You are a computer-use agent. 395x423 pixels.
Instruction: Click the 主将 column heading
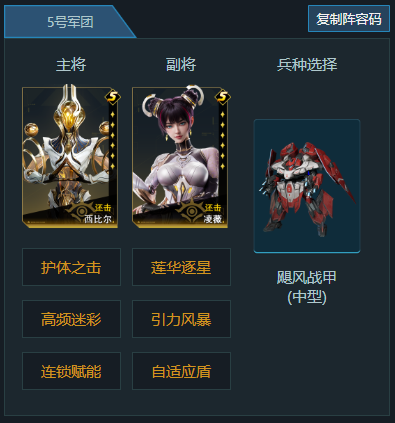71,65
